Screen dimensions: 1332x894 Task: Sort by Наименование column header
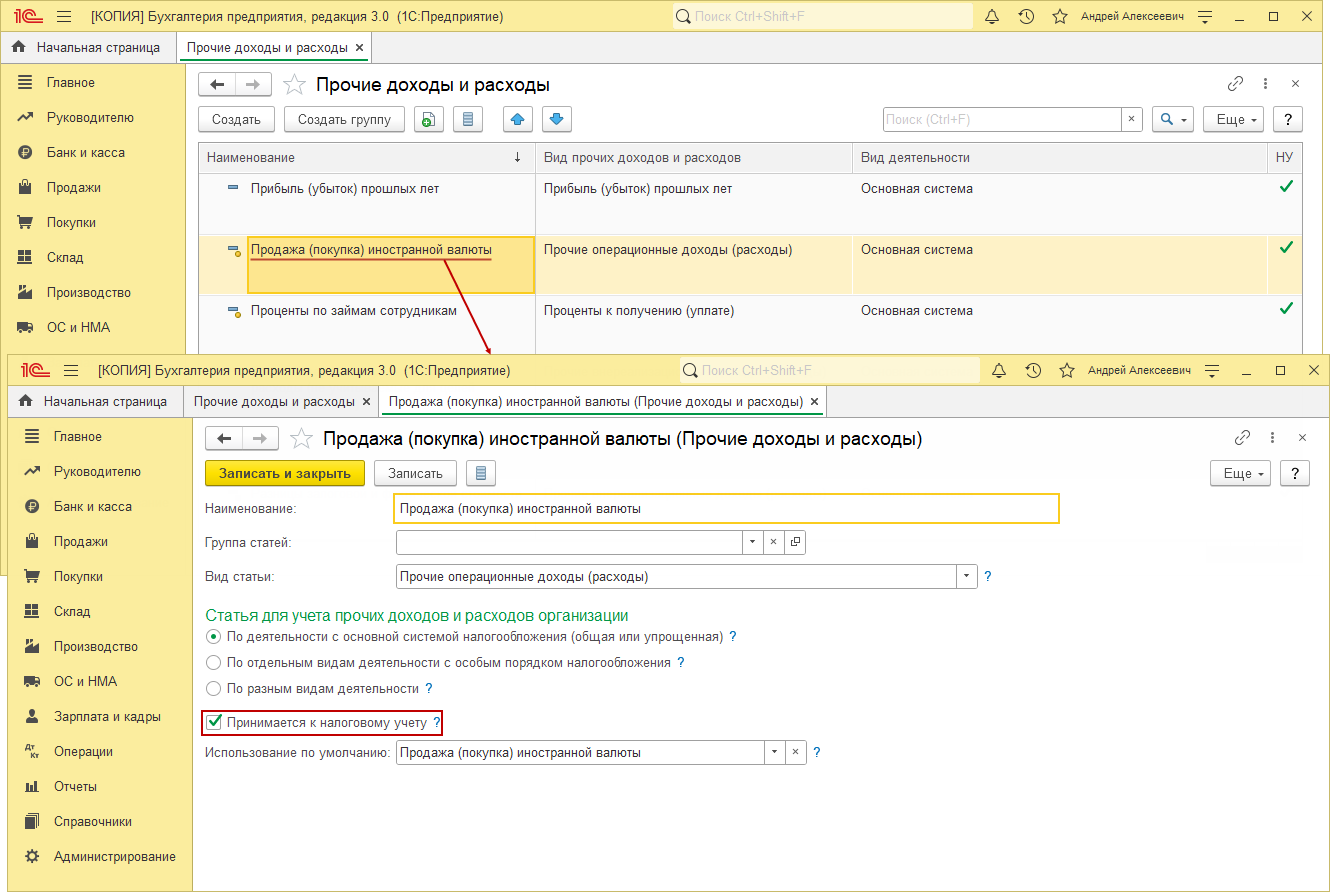coord(366,158)
